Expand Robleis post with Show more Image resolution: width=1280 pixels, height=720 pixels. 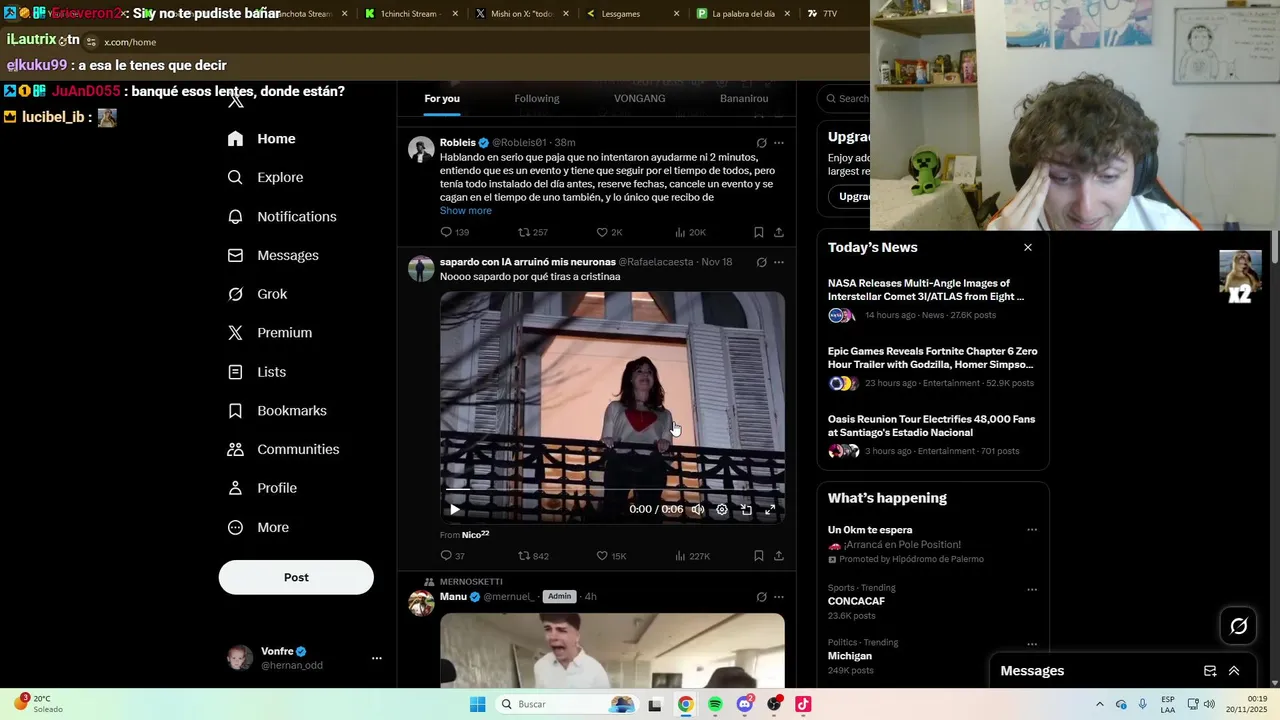point(466,211)
